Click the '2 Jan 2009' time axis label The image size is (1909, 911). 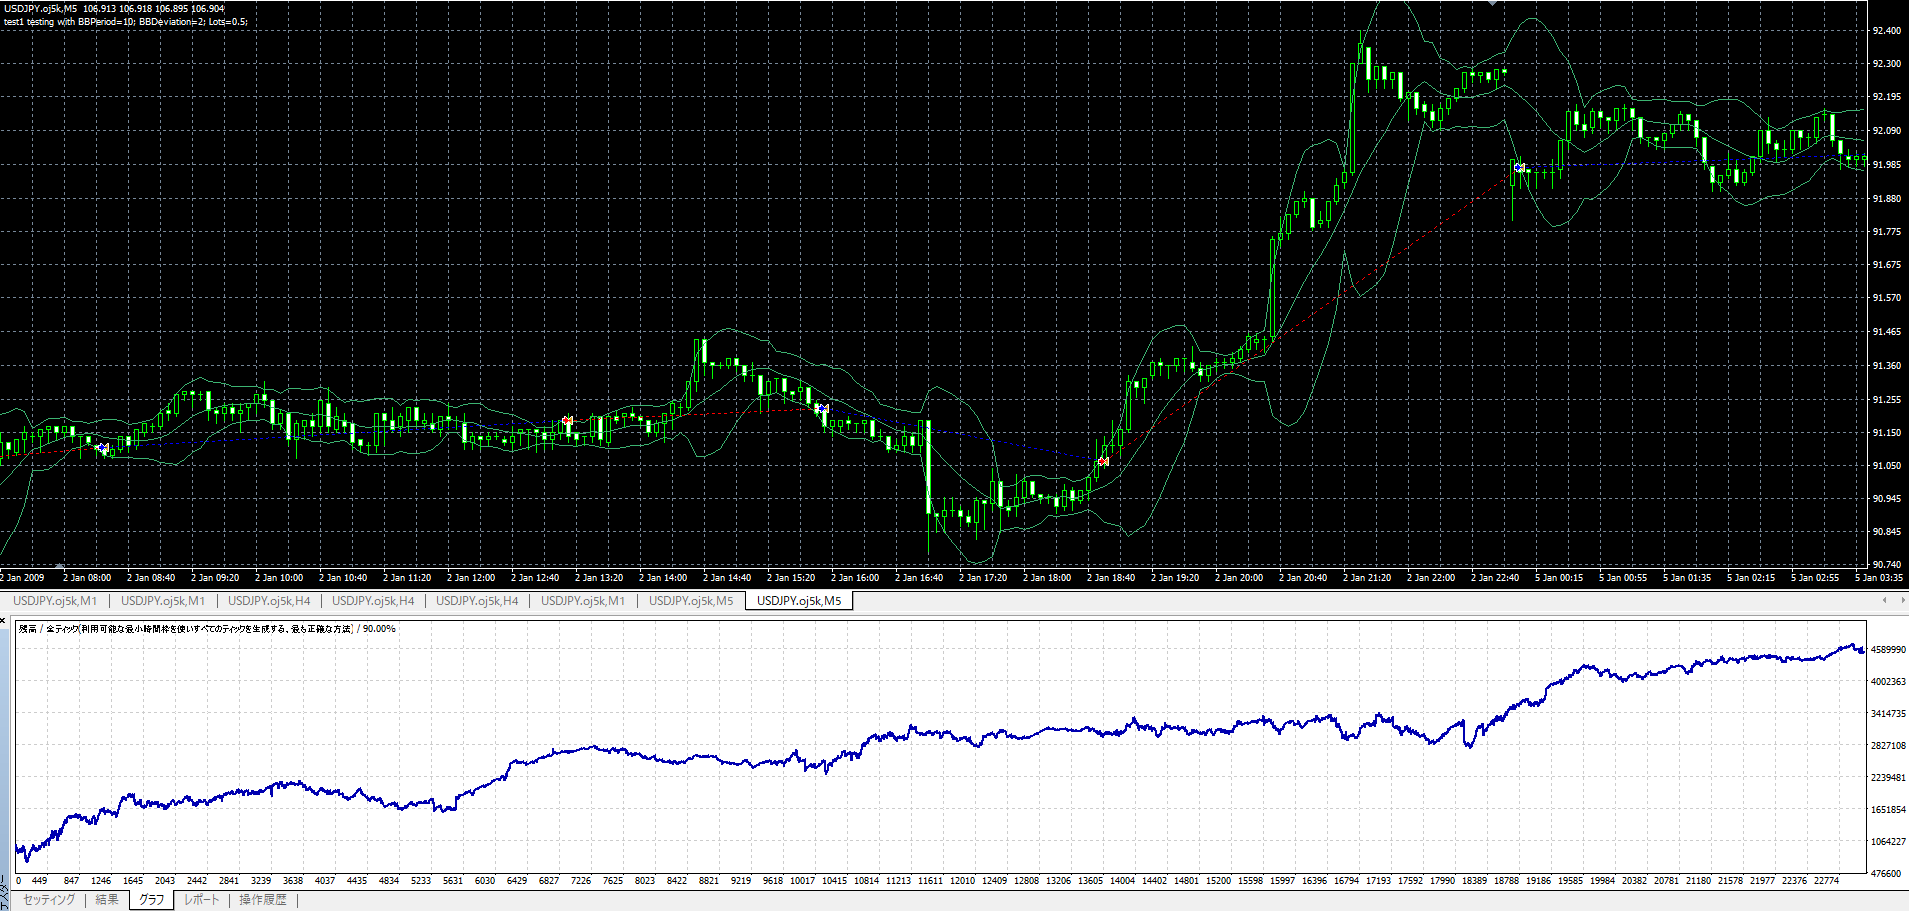22,578
